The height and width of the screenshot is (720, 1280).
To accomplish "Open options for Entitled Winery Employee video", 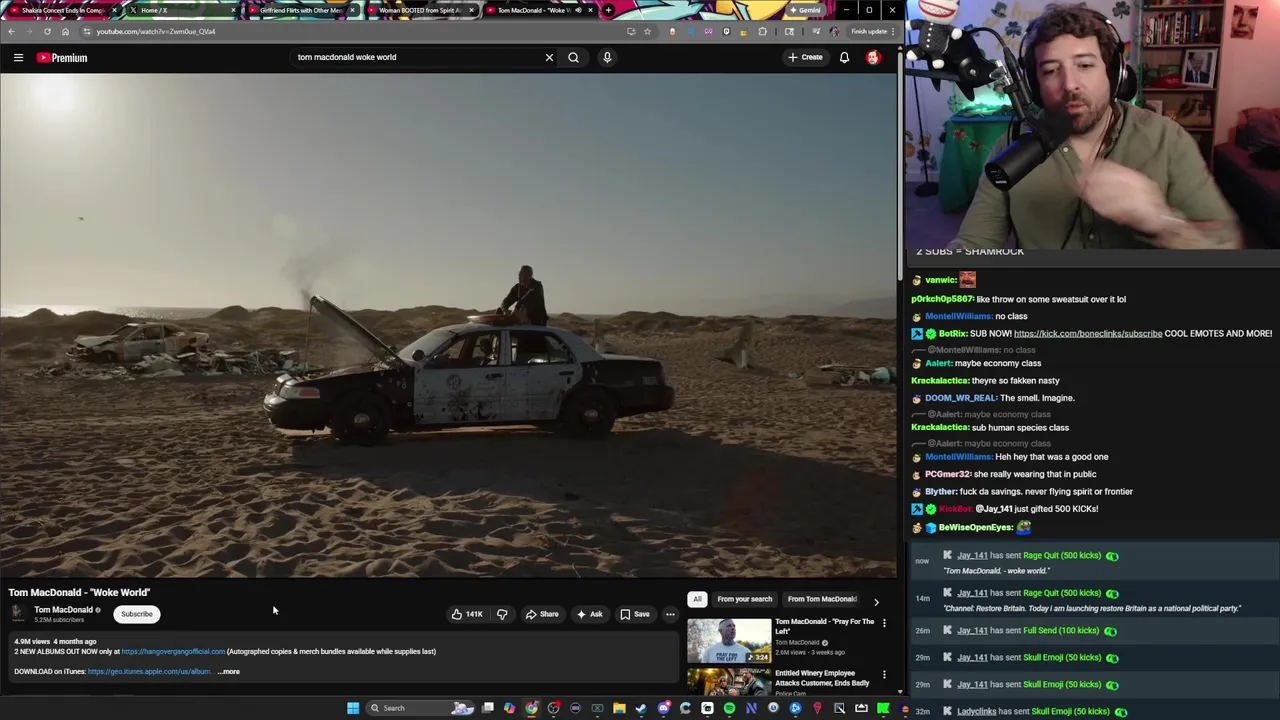I will click(884, 675).
